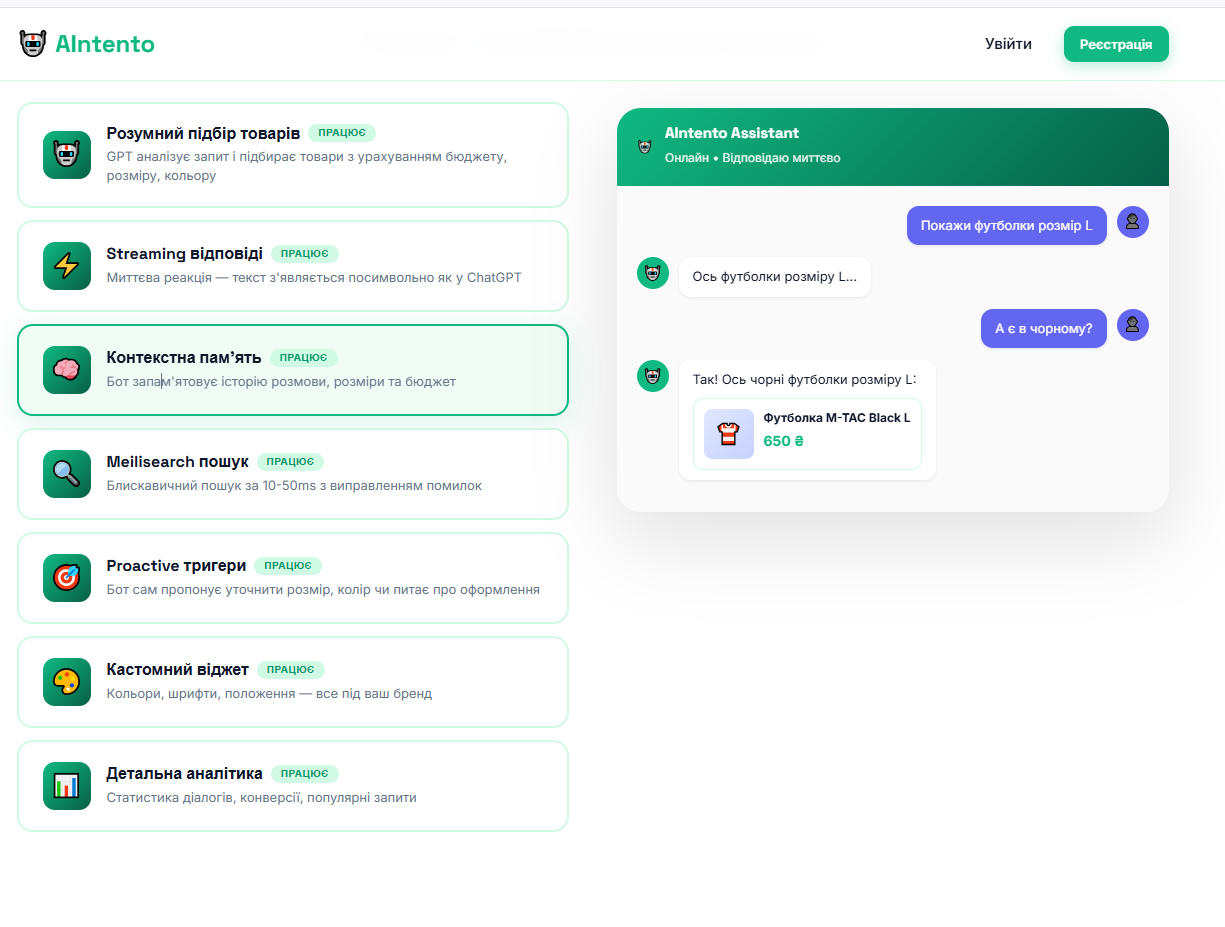This screenshot has width=1225, height=927.
Task: Click the assistant avatar in the chat header
Action: 646,145
